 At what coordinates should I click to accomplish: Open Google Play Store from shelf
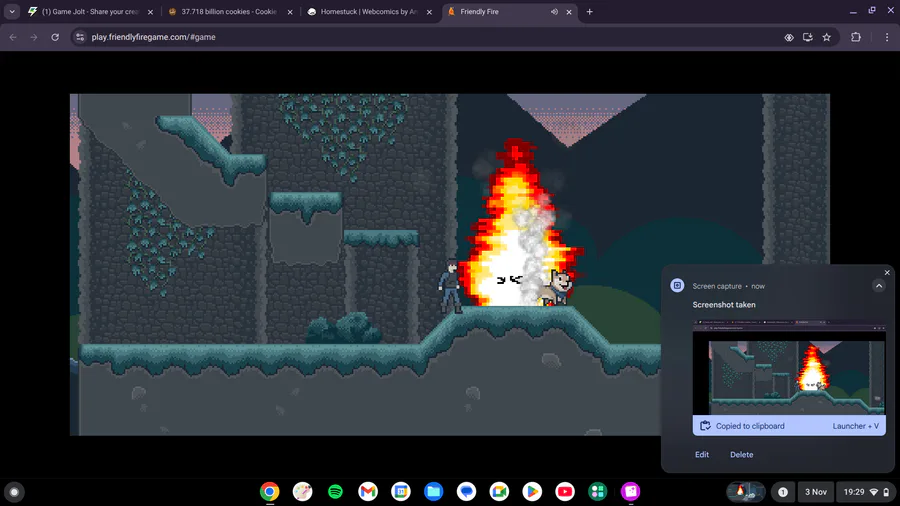click(532, 492)
